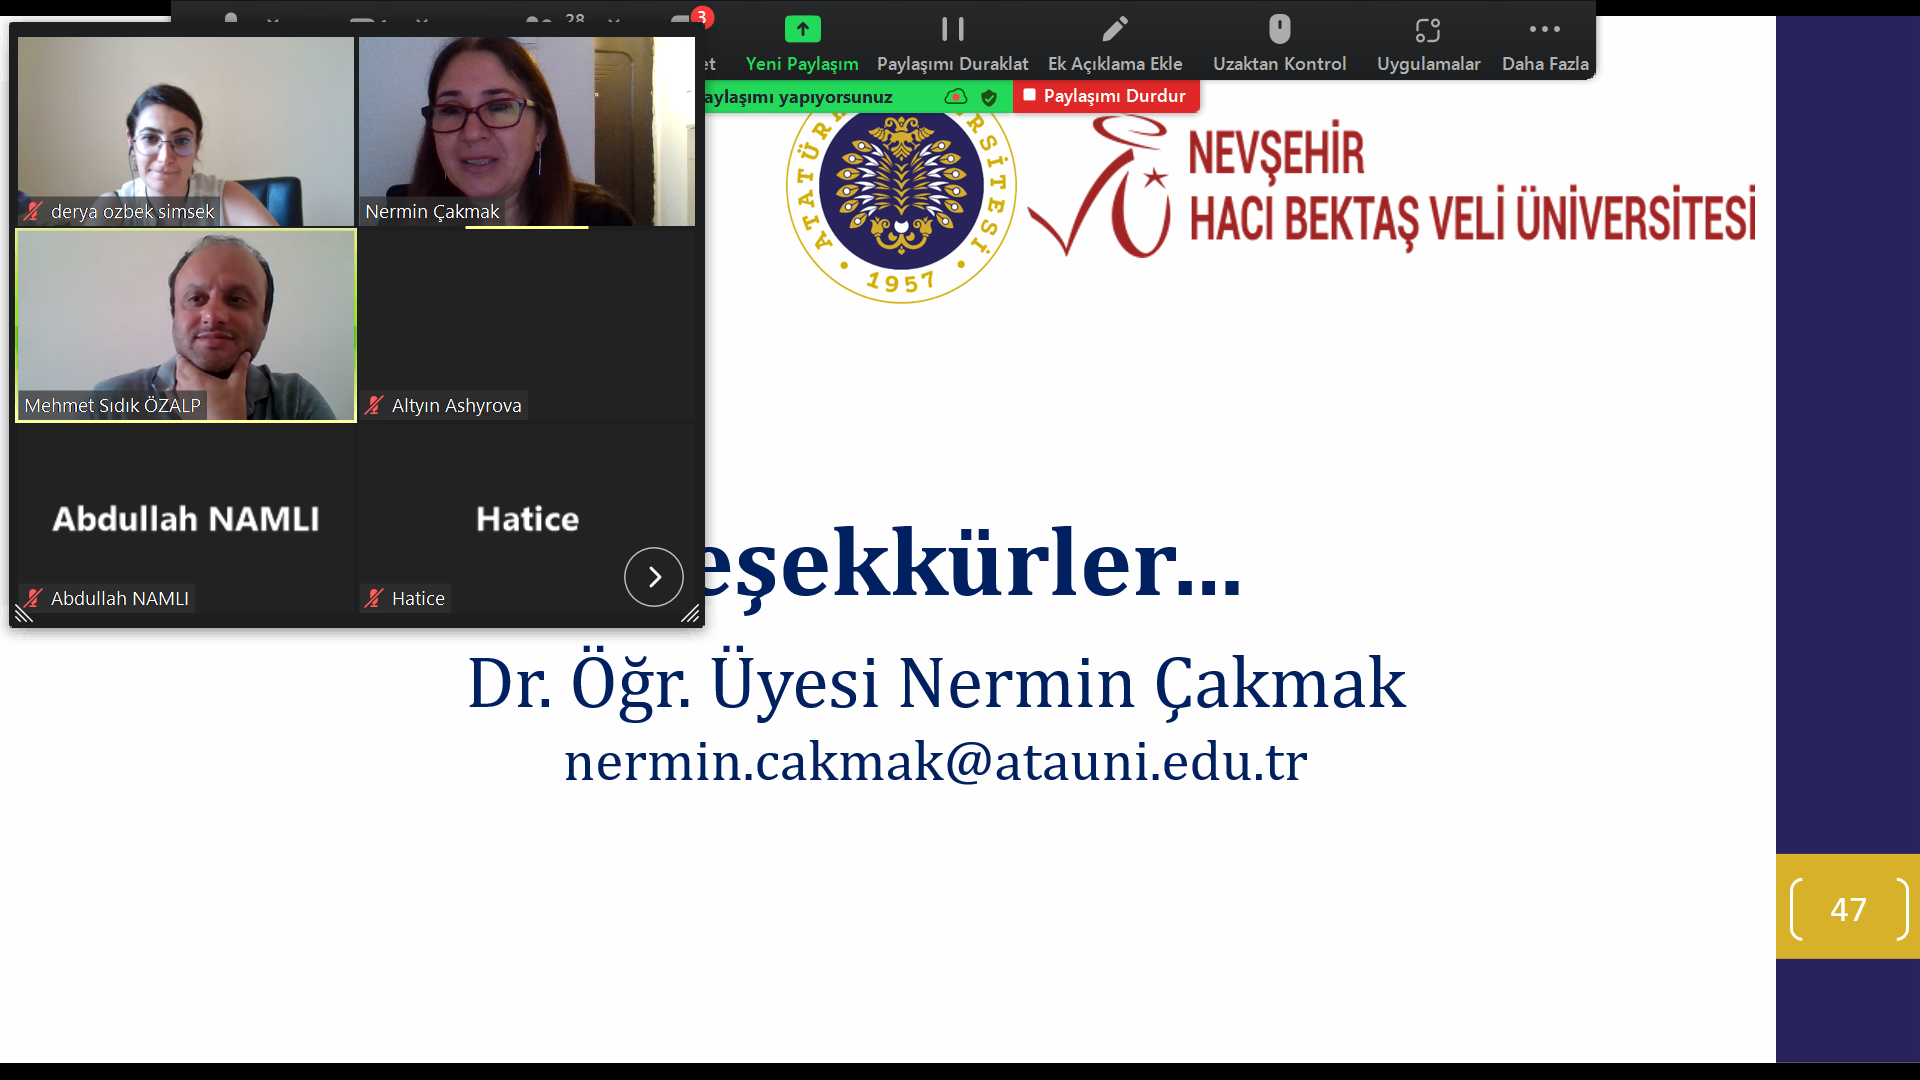This screenshot has width=1920, height=1080.
Task: Toggle muted mic icon on Abdullah NAMLI tile
Action: click(x=34, y=598)
